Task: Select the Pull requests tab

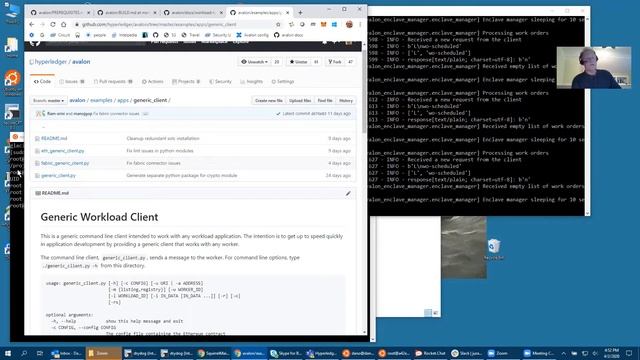Action: [113, 82]
